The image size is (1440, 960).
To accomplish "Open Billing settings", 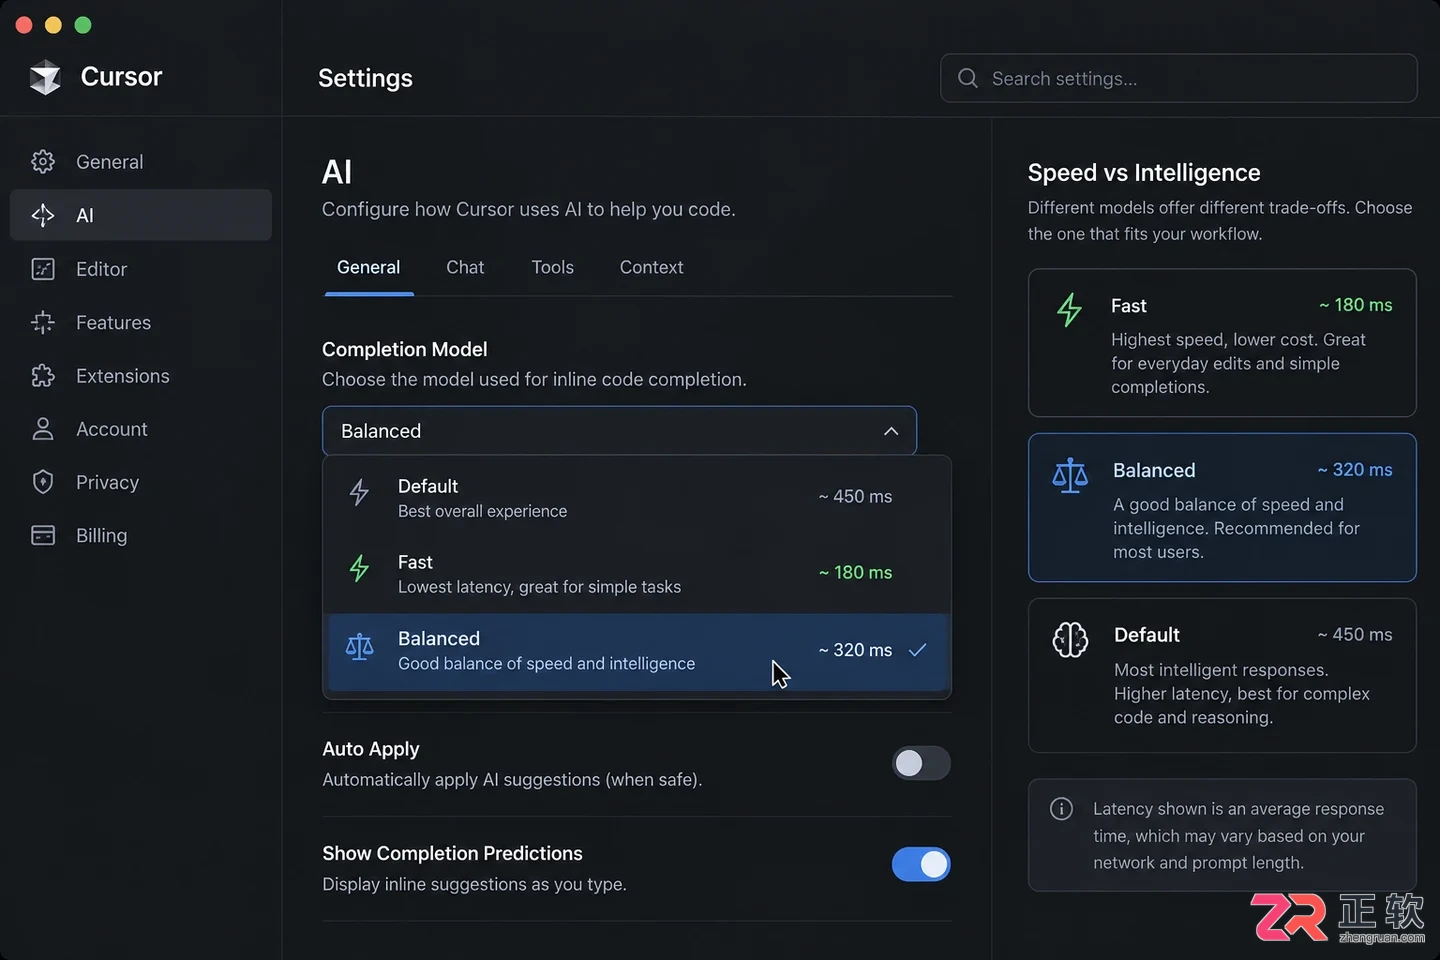I will [141, 535].
